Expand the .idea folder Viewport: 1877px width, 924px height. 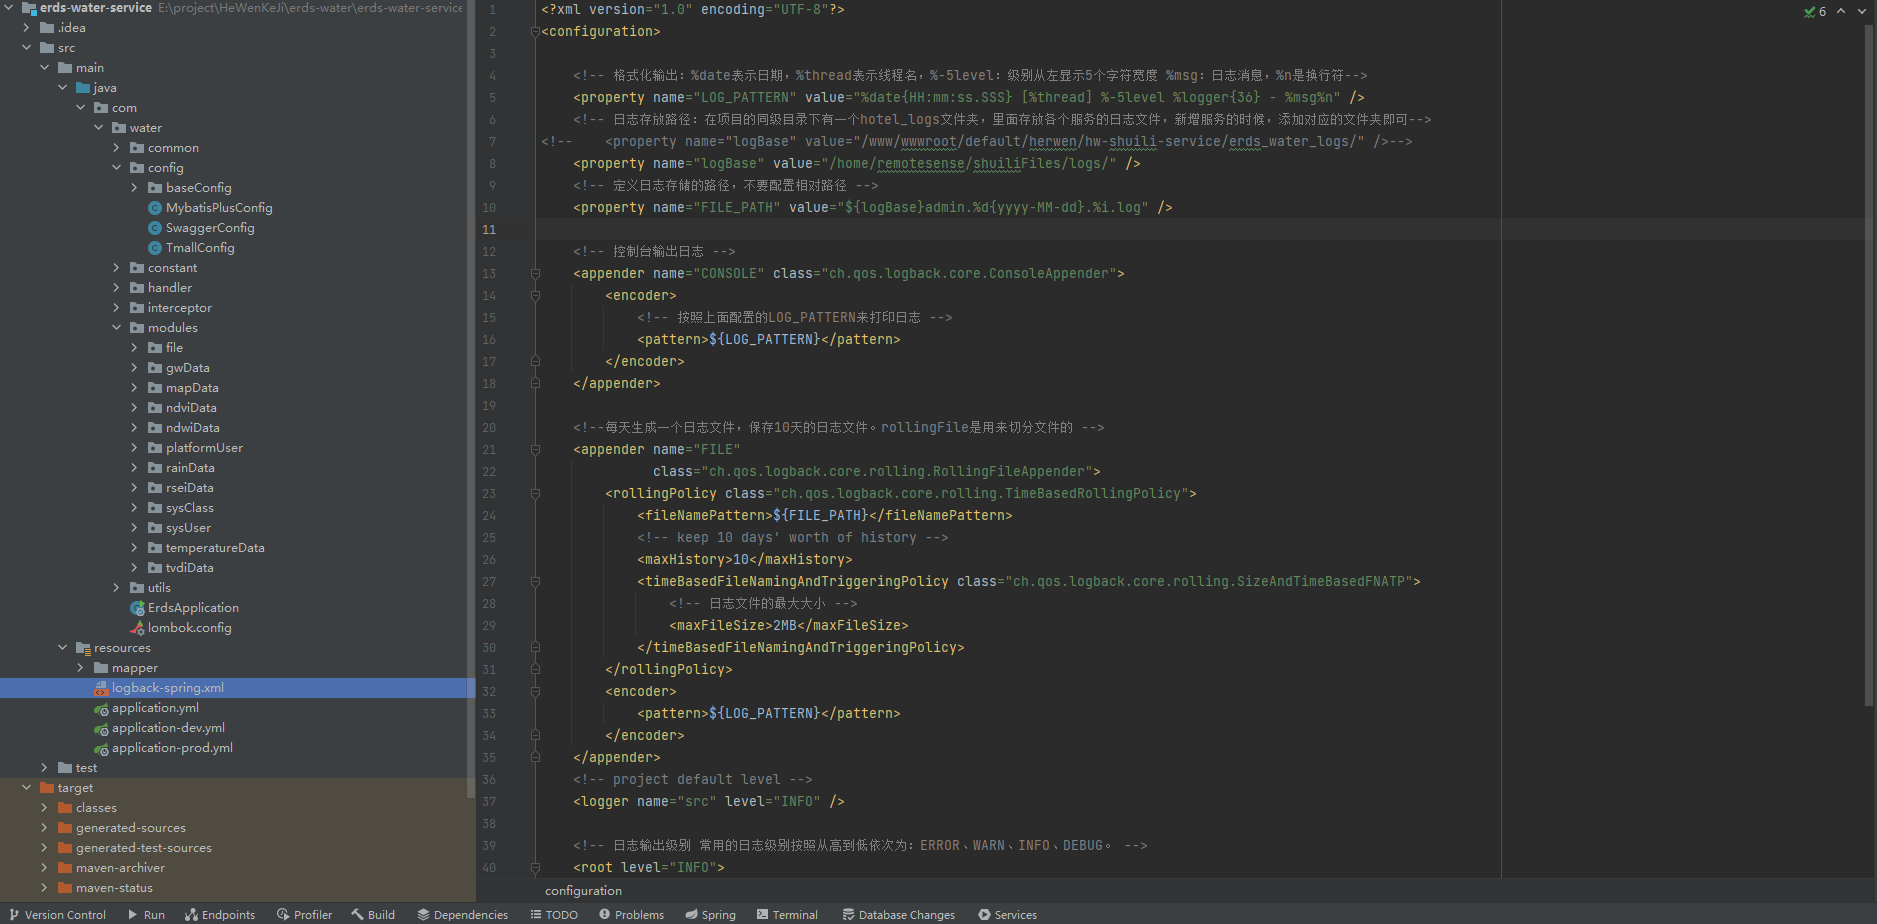point(27,28)
